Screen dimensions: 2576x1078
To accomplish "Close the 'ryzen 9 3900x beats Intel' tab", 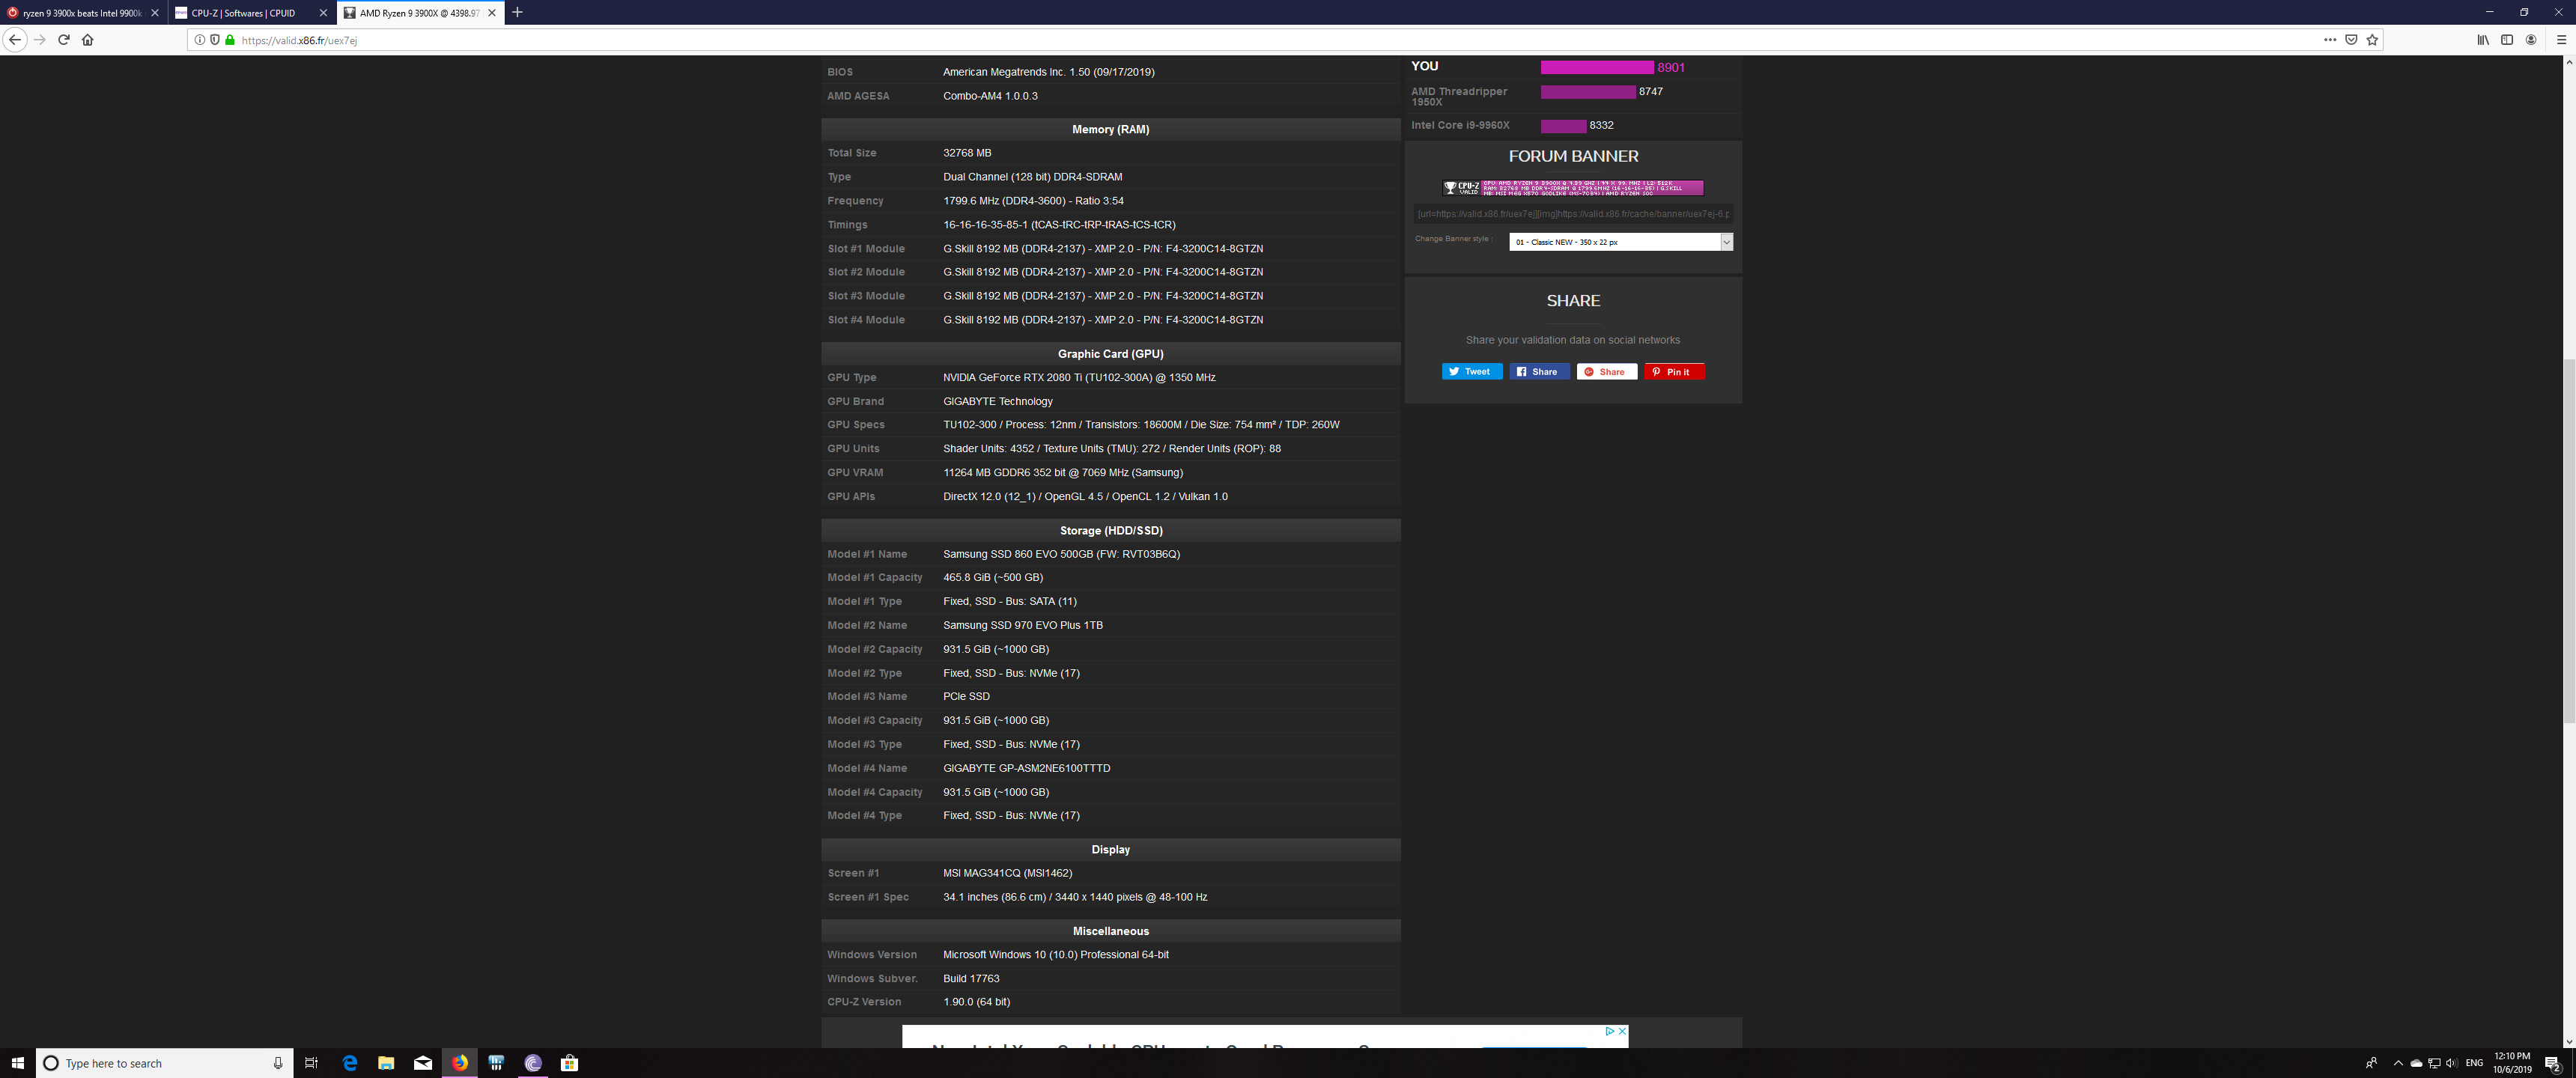I will [155, 13].
